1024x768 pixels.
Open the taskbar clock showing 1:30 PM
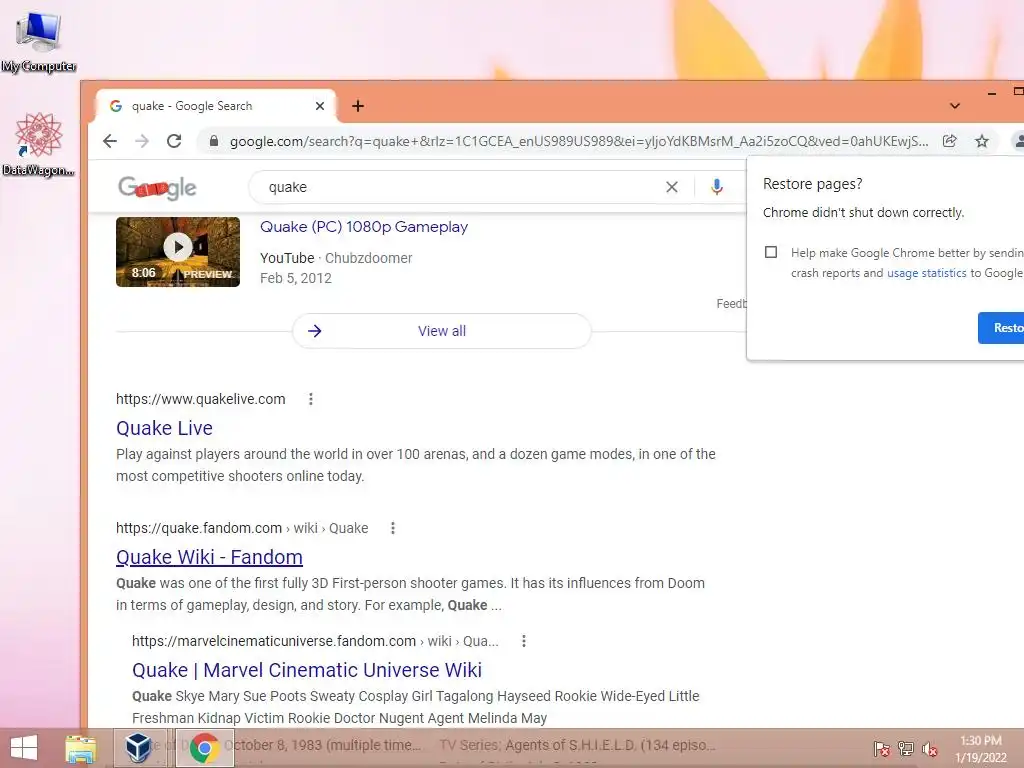pos(981,749)
